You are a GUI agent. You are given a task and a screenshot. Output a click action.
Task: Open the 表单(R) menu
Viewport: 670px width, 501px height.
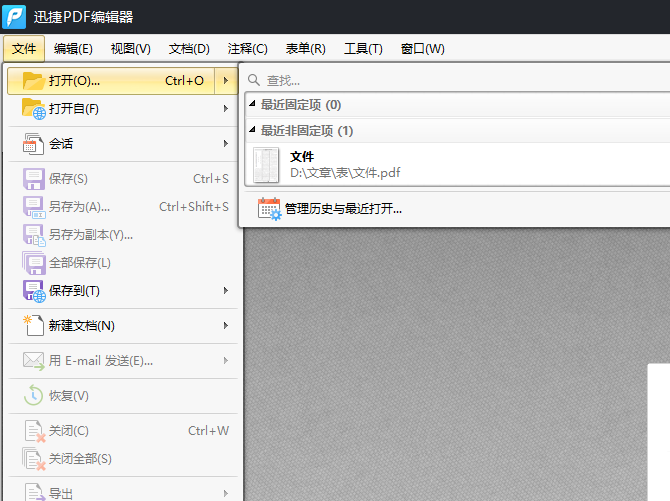coord(306,49)
